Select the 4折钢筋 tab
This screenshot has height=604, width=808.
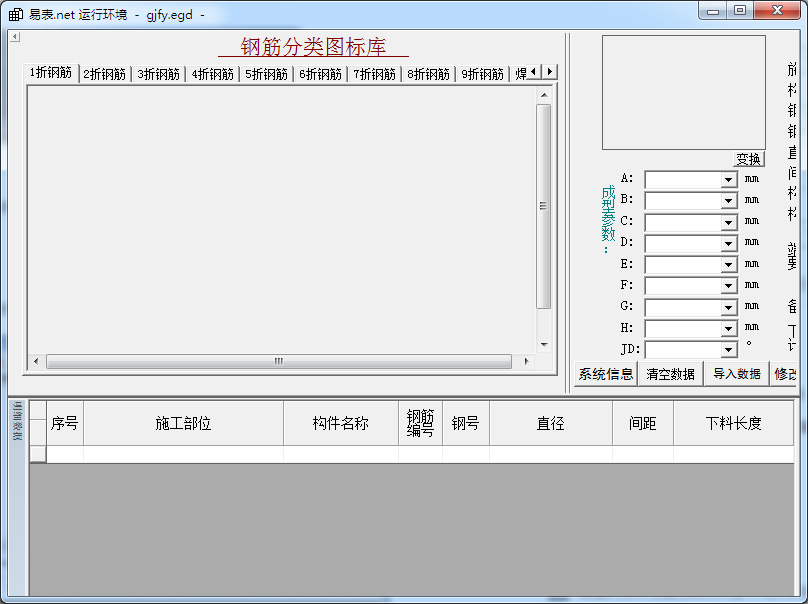coord(213,74)
